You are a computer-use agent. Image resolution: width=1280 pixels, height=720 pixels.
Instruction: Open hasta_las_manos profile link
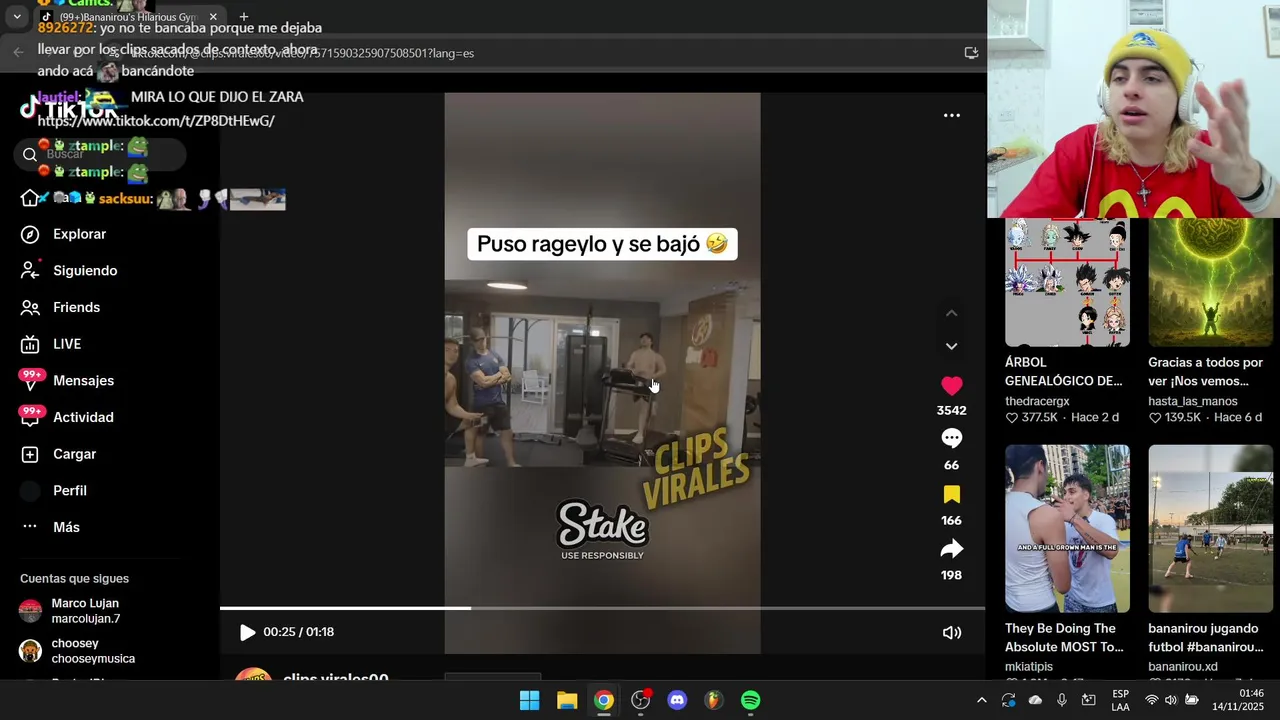[x=1192, y=401]
